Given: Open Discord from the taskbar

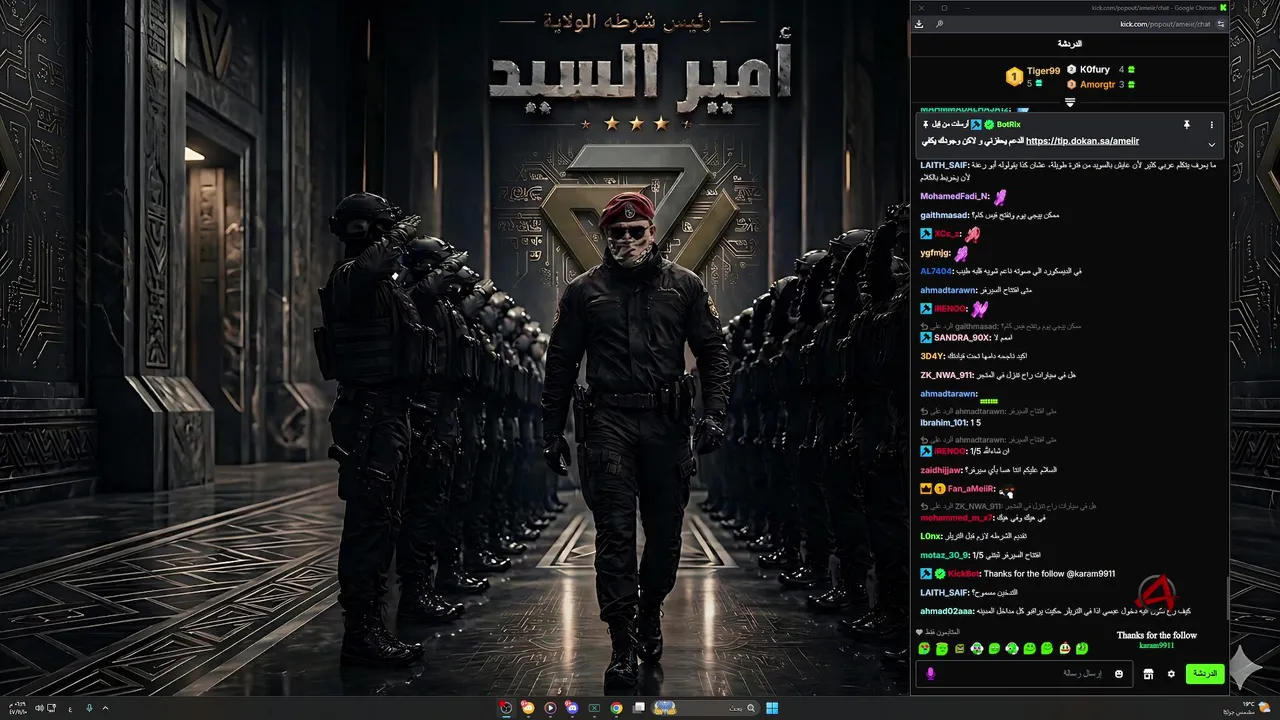Looking at the screenshot, I should [x=572, y=708].
